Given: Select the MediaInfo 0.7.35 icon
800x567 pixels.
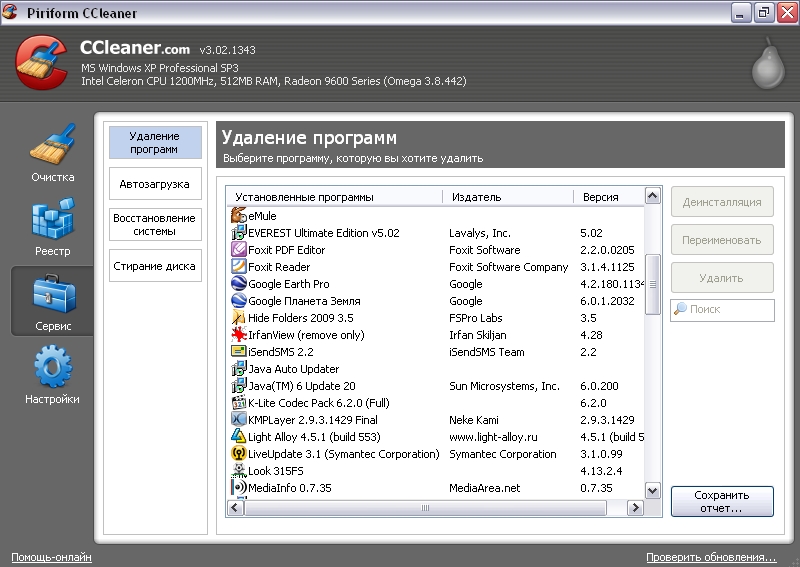Looking at the screenshot, I should click(238, 487).
